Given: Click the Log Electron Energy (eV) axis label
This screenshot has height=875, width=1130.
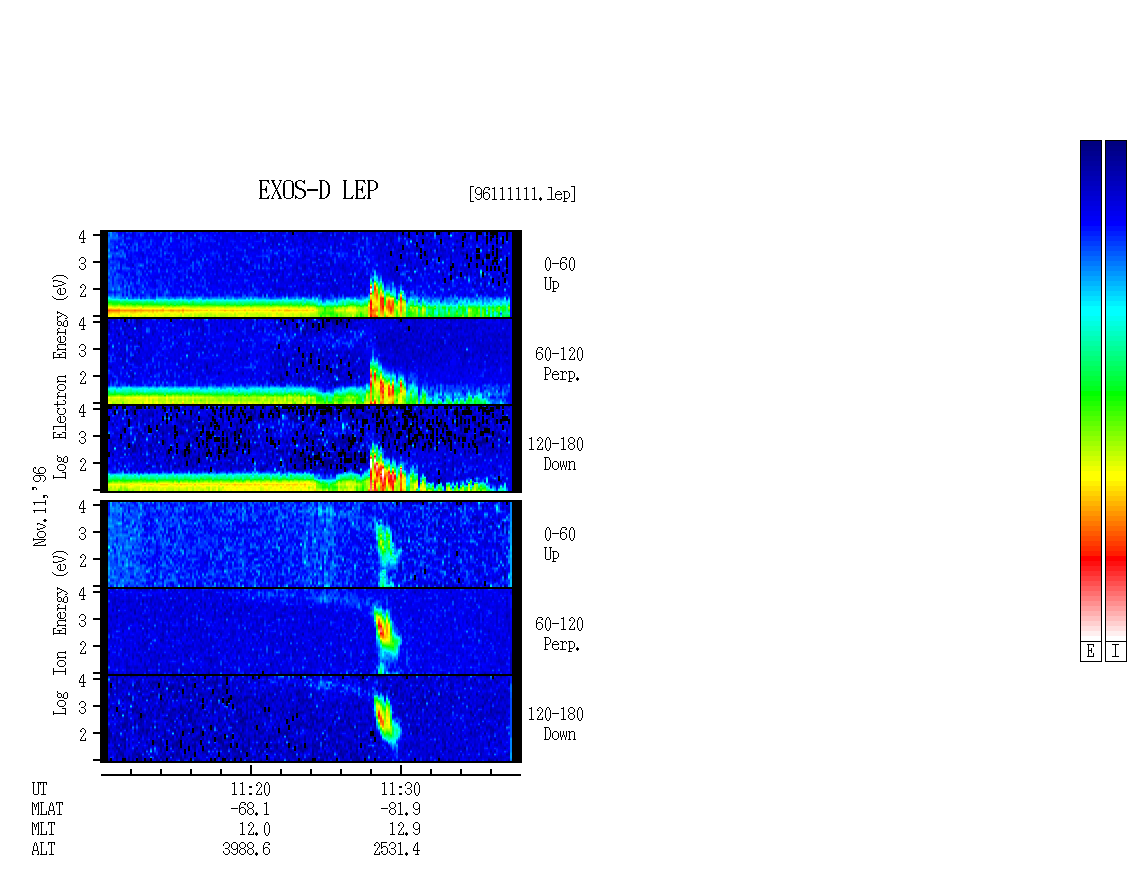Looking at the screenshot, I should pos(61,376).
